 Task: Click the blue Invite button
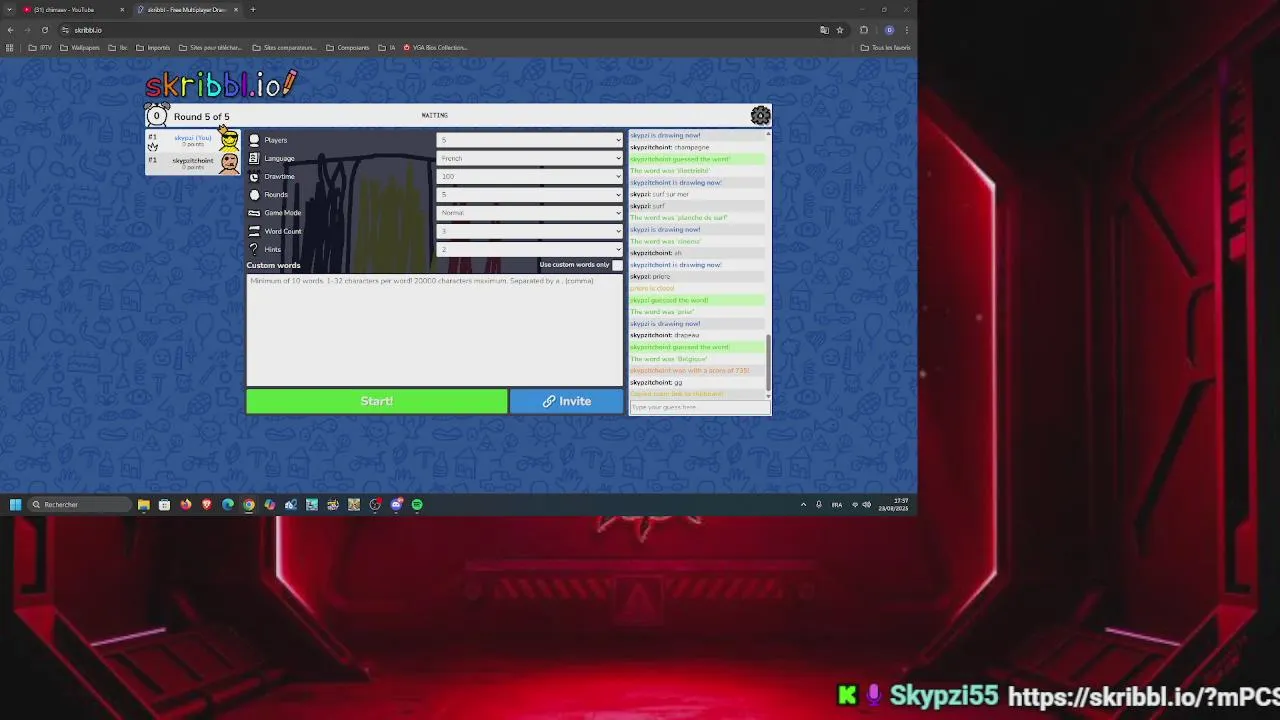point(567,401)
